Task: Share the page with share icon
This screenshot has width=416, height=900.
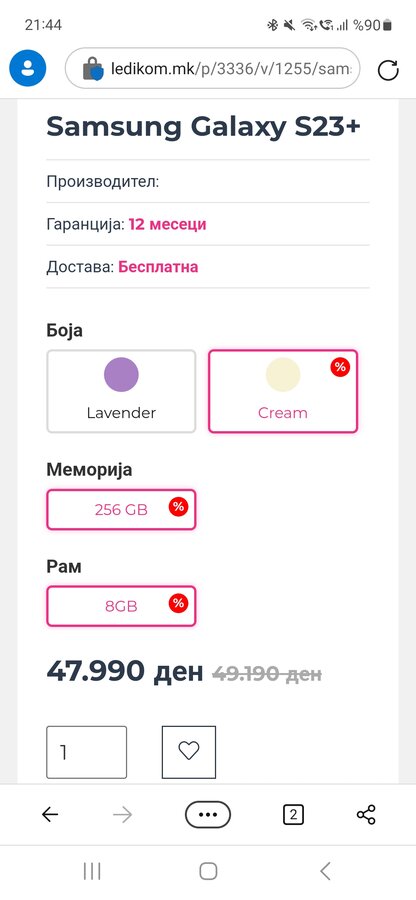Action: click(x=366, y=814)
